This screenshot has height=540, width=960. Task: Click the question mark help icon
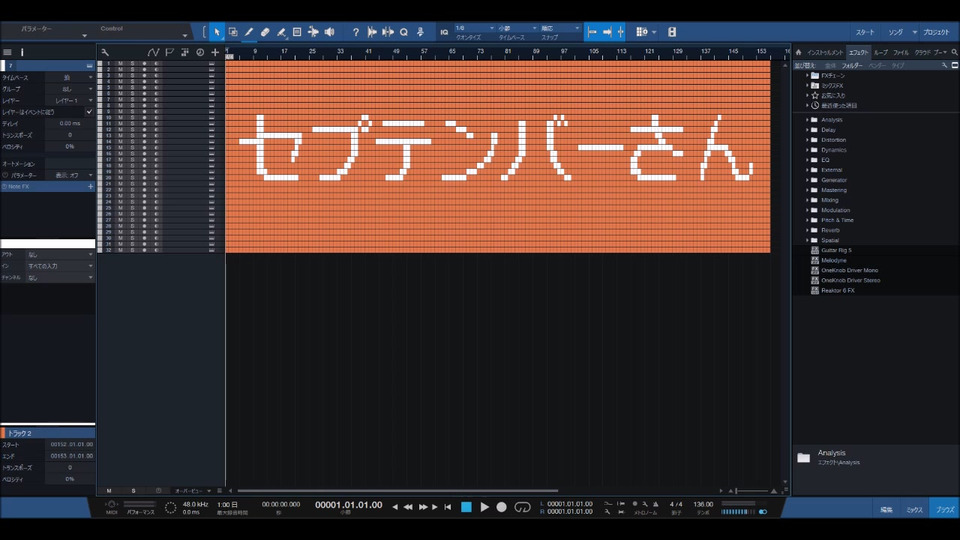(356, 32)
